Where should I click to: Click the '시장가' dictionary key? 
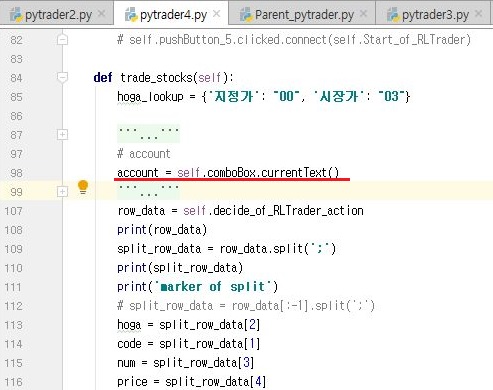pos(338,97)
